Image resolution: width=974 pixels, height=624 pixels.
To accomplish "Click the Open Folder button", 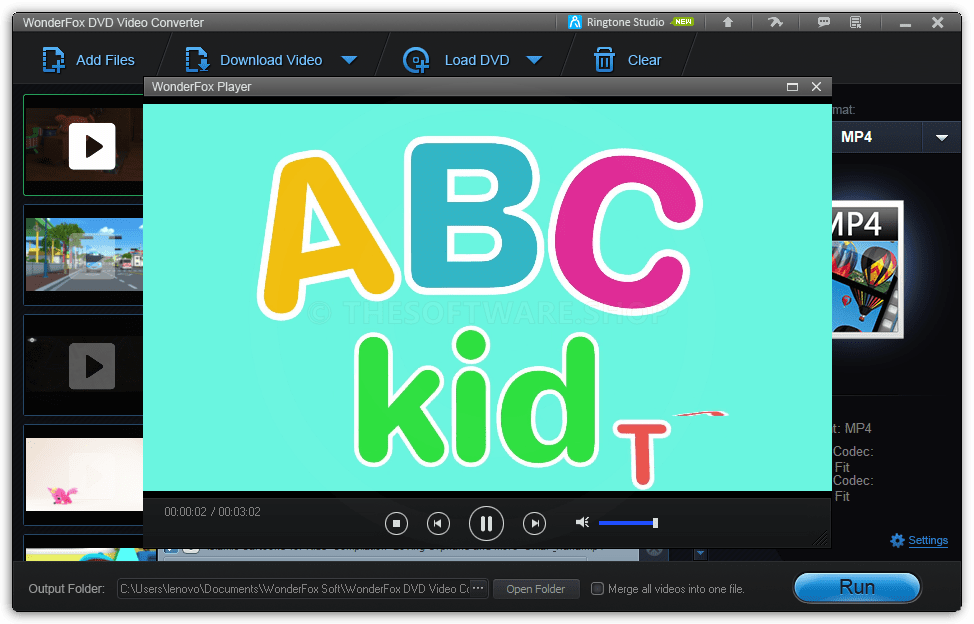I will (x=535, y=589).
